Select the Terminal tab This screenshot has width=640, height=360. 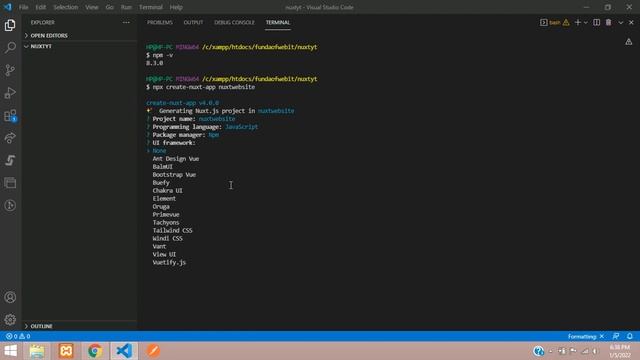278,22
